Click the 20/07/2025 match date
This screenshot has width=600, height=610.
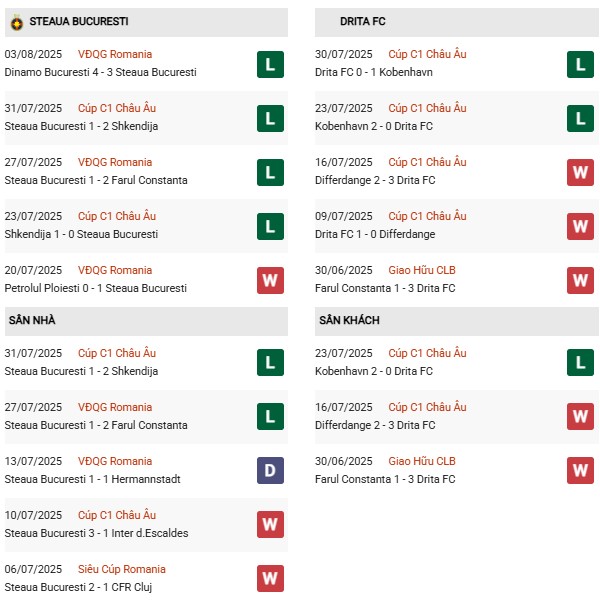tap(34, 270)
